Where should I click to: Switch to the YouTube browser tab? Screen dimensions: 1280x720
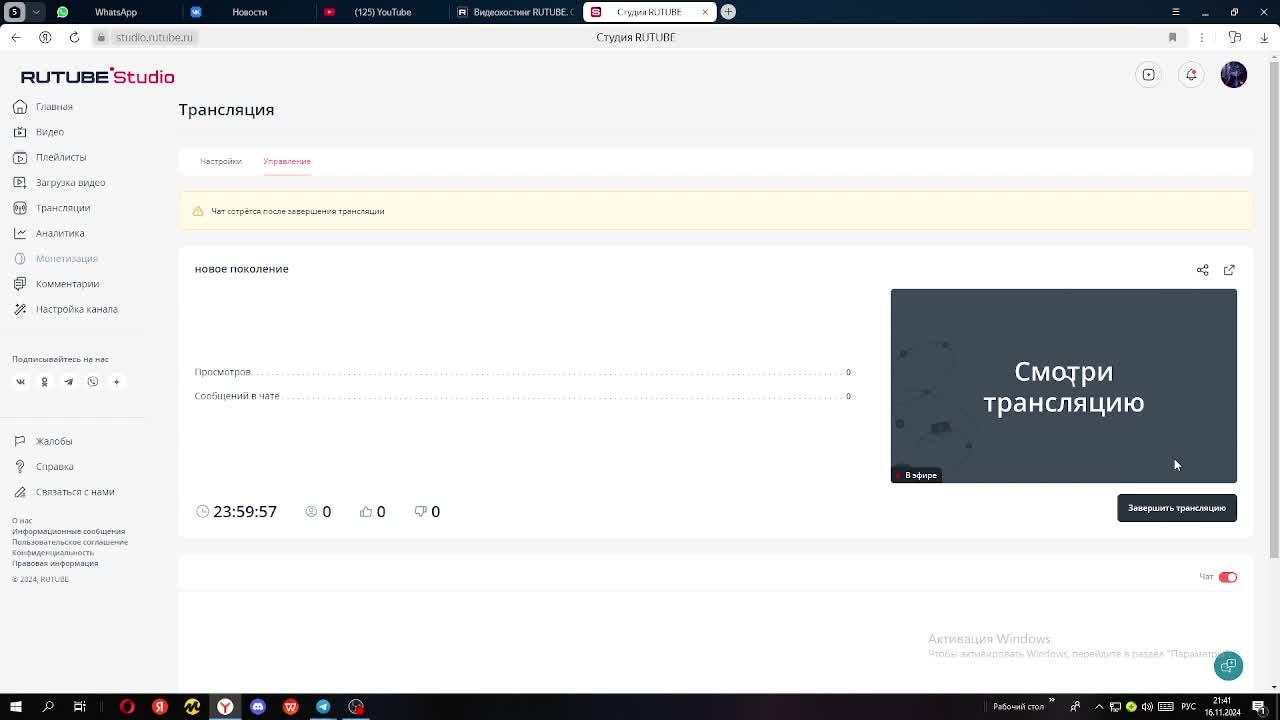coord(380,12)
